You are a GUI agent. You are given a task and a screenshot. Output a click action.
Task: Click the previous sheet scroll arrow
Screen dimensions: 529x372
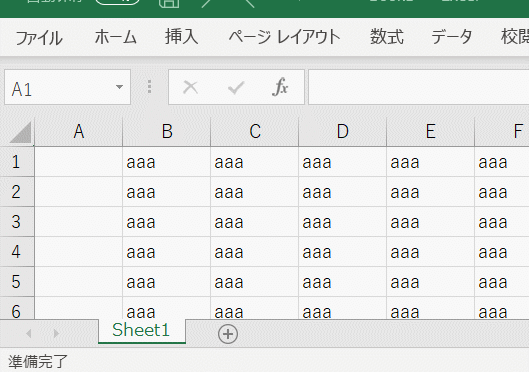coord(29,334)
